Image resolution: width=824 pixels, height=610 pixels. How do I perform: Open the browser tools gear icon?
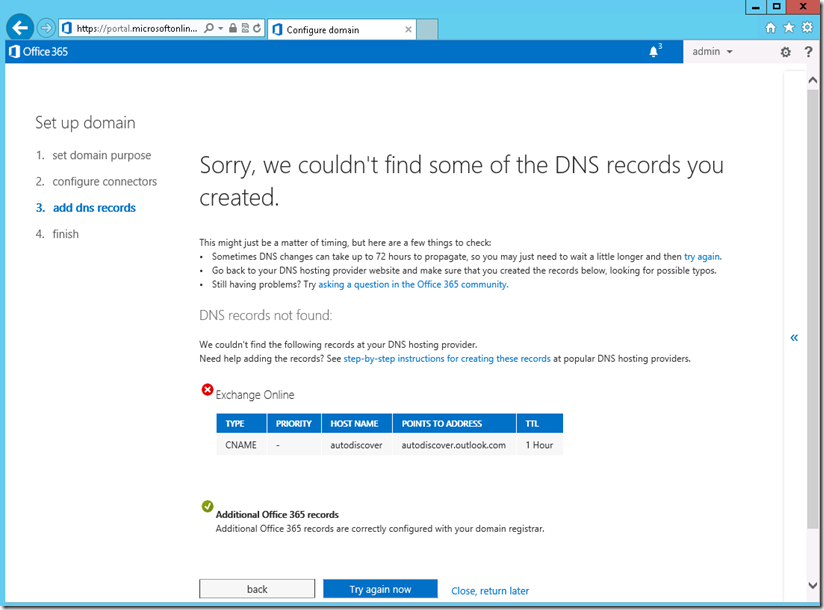click(x=807, y=28)
